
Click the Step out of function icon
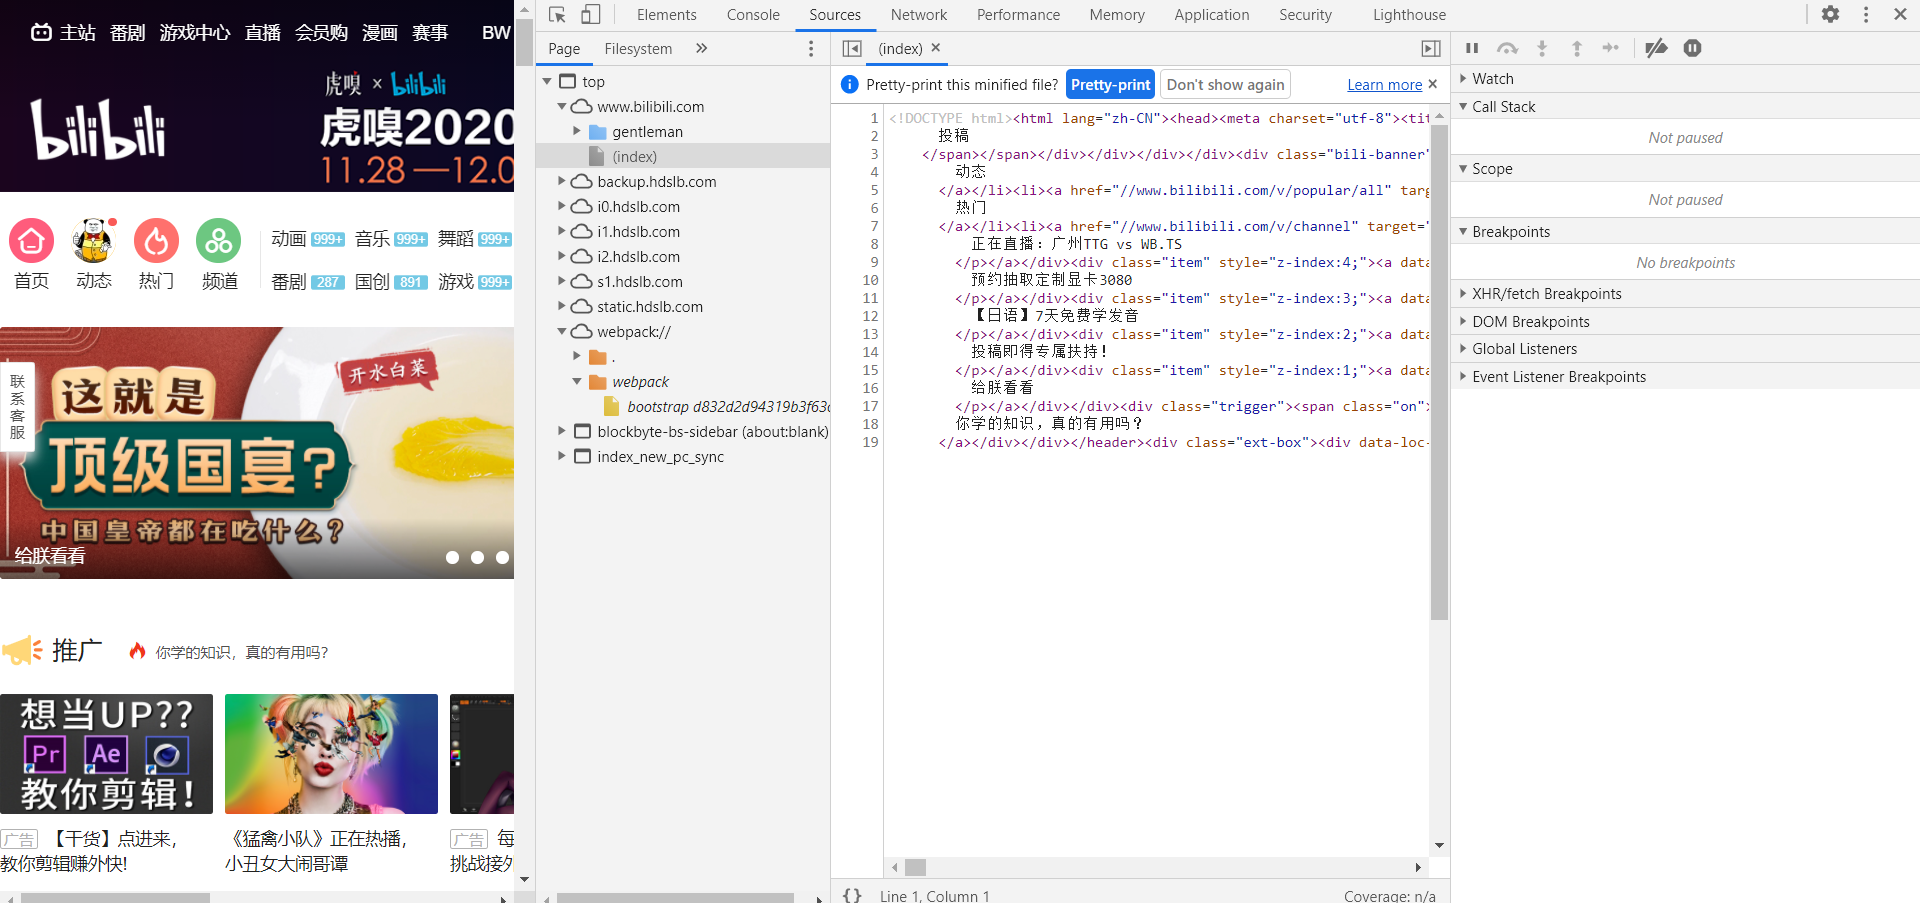1577,48
